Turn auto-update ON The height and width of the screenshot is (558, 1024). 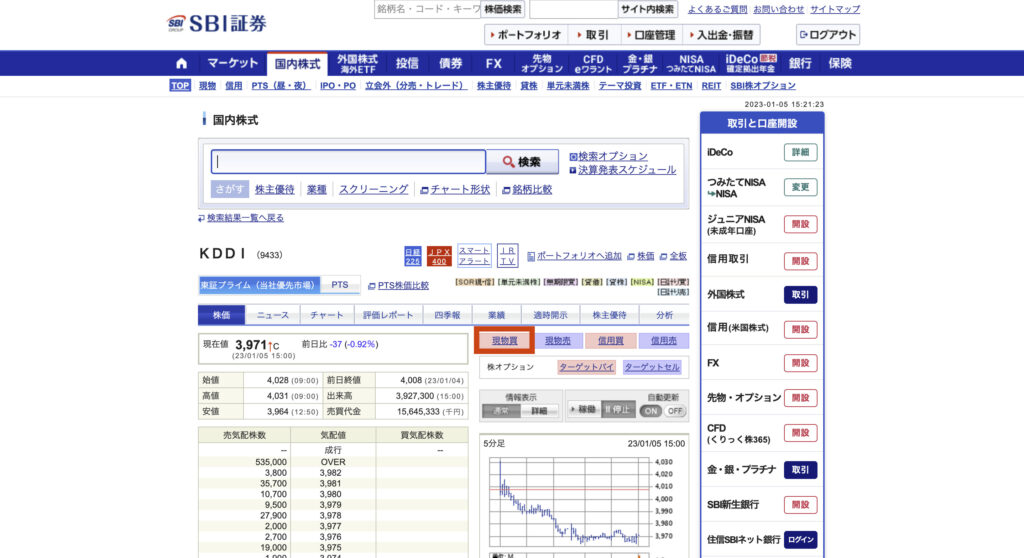(650, 411)
